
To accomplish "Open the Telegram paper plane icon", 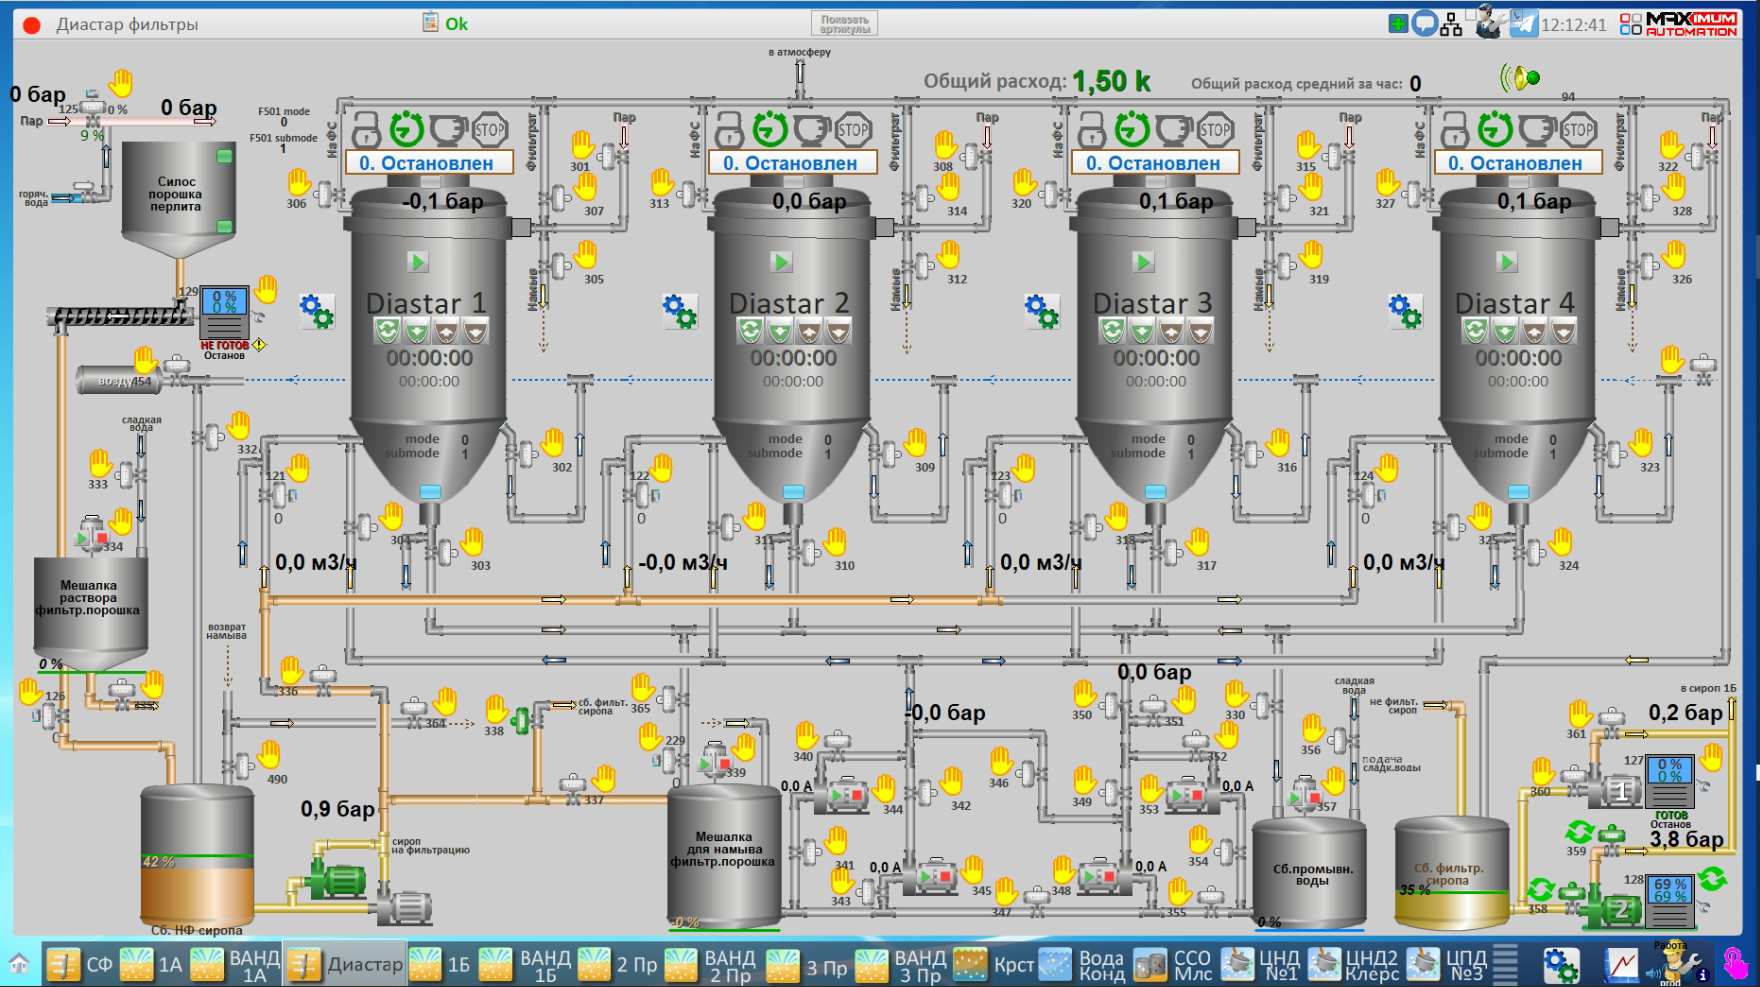I will tap(1523, 24).
